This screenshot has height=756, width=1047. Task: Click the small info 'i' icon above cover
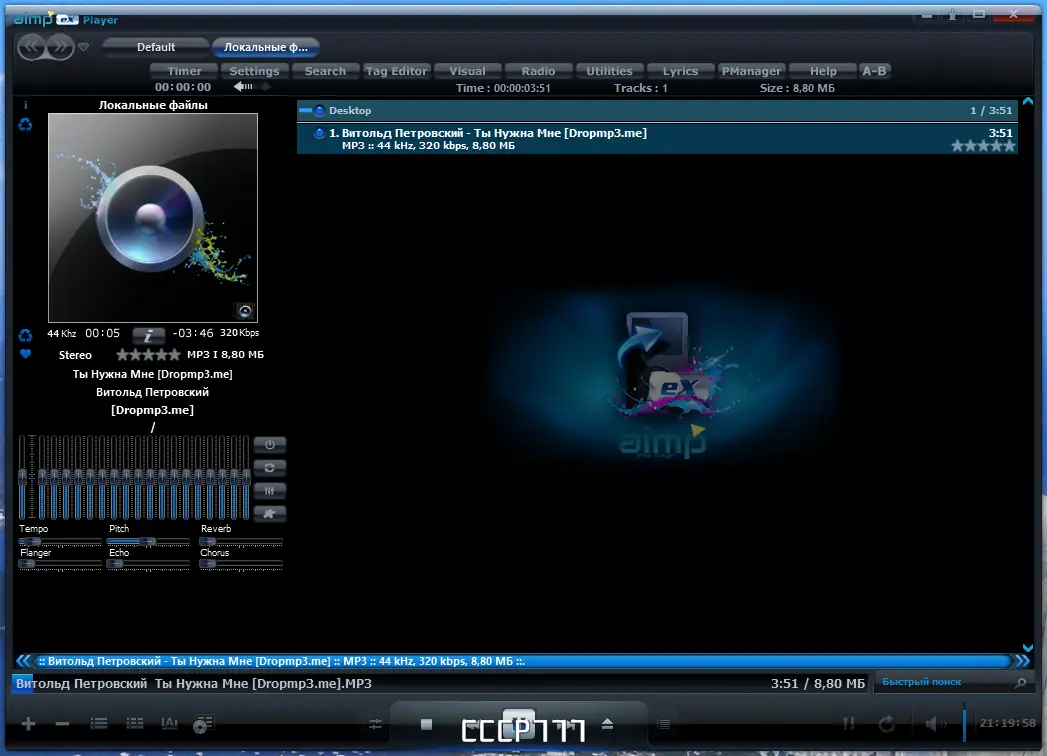tap(25, 105)
